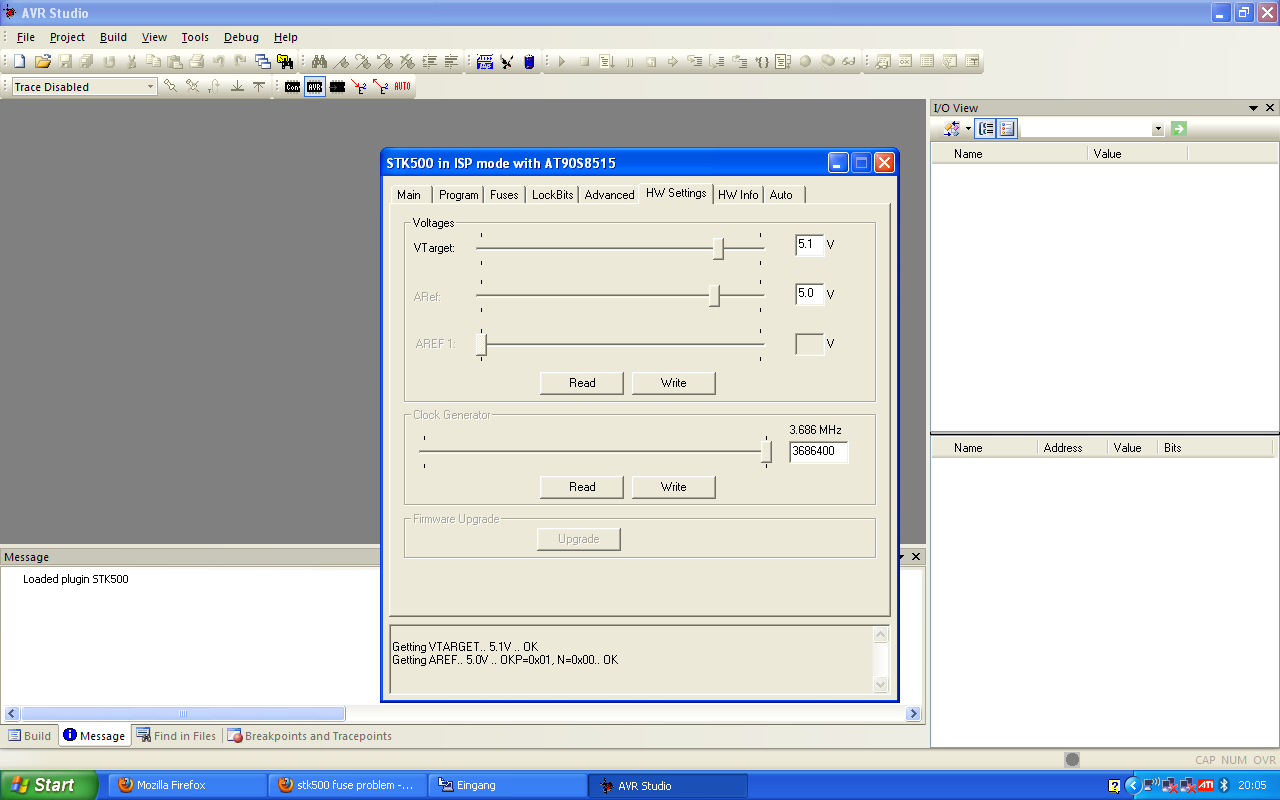
Task: Expand hidden system tray icons arrow
Action: pyautogui.click(x=1132, y=786)
